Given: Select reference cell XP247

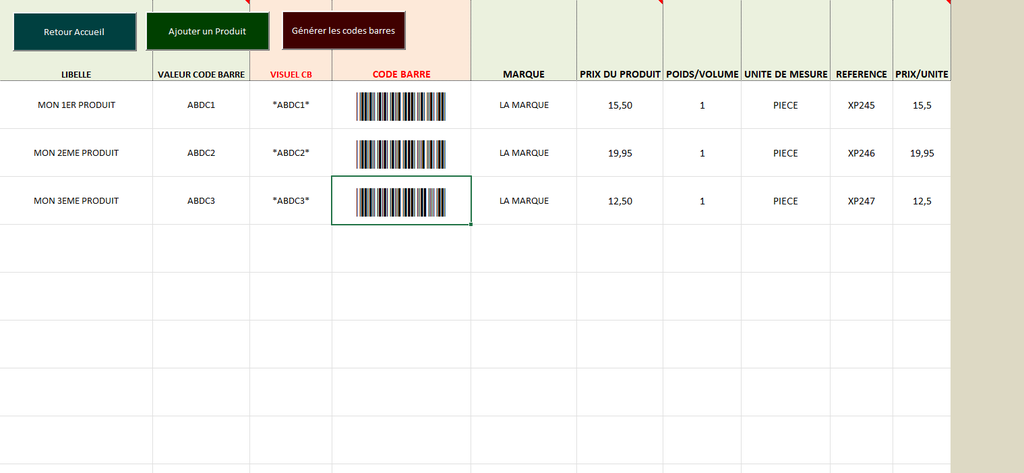Looking at the screenshot, I should pos(861,201).
